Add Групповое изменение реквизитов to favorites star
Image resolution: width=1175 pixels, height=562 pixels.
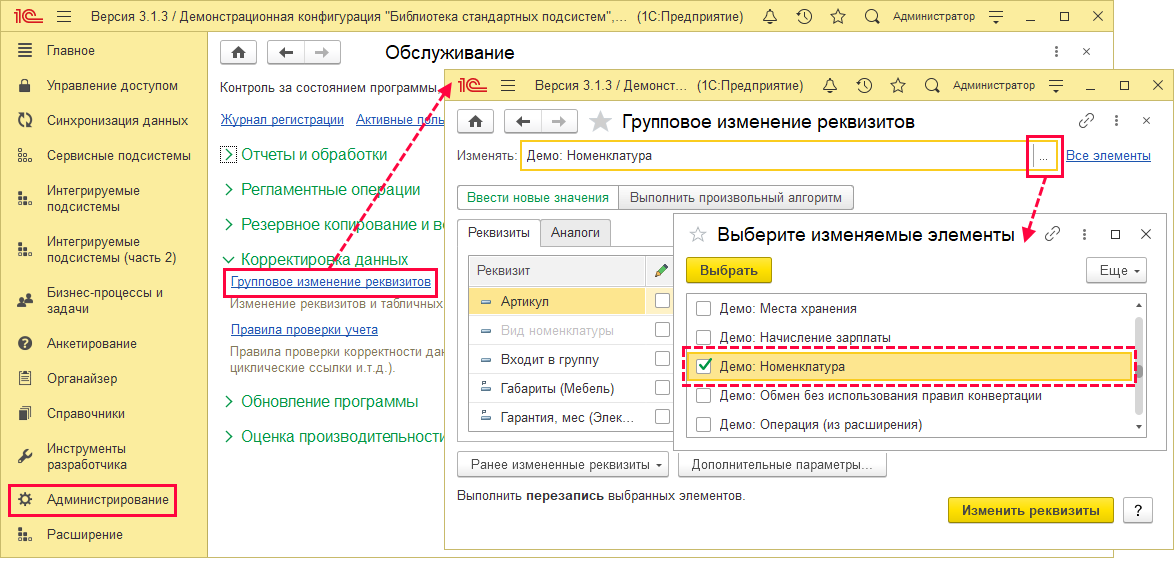600,121
